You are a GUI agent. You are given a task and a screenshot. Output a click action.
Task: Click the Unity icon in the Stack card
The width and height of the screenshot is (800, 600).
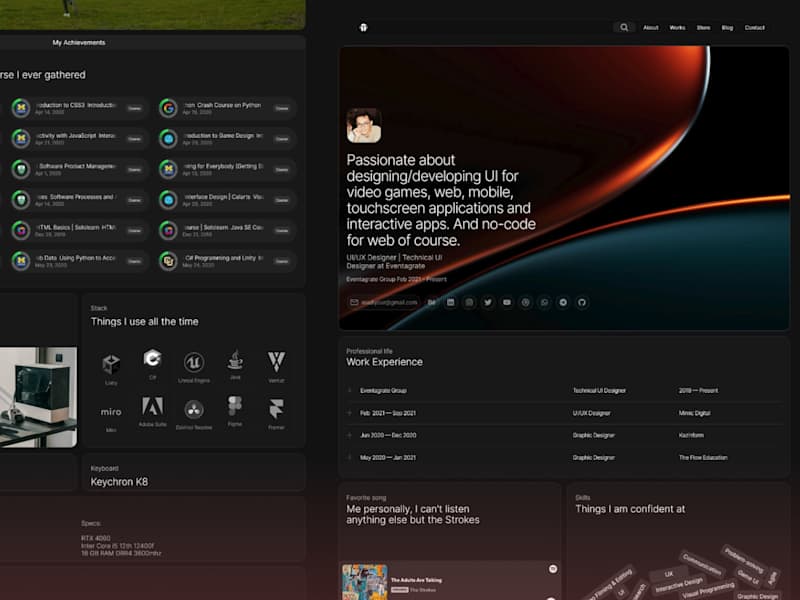click(x=111, y=364)
